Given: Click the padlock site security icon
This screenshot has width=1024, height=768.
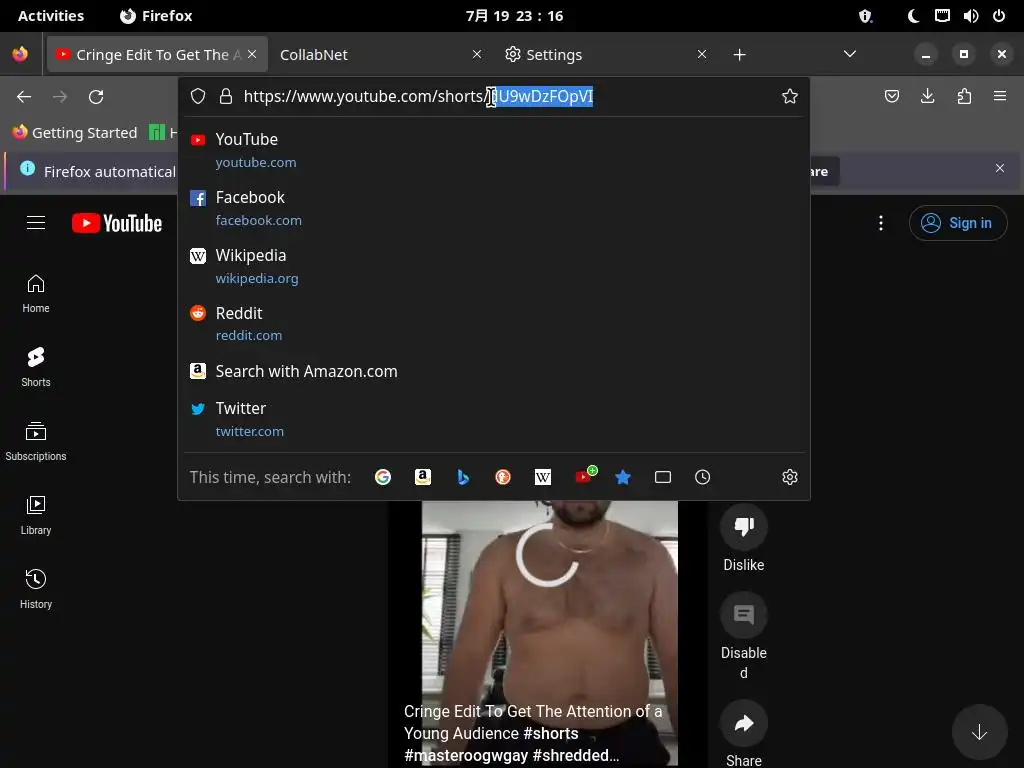Looking at the screenshot, I should (x=226, y=97).
